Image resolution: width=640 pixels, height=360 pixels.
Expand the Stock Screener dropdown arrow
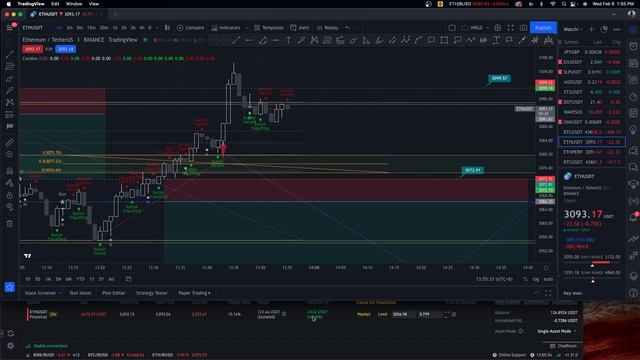point(60,293)
